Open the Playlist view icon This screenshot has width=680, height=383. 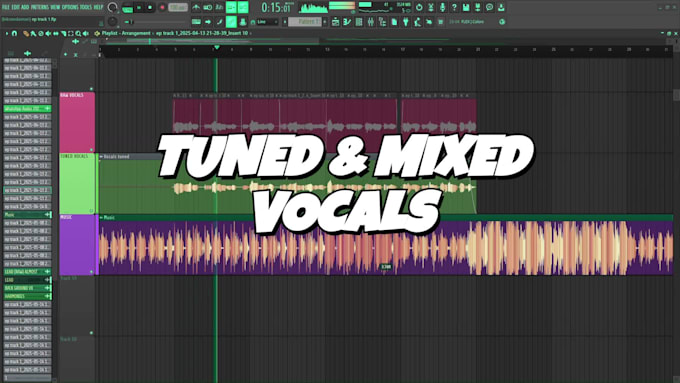tap(335, 22)
